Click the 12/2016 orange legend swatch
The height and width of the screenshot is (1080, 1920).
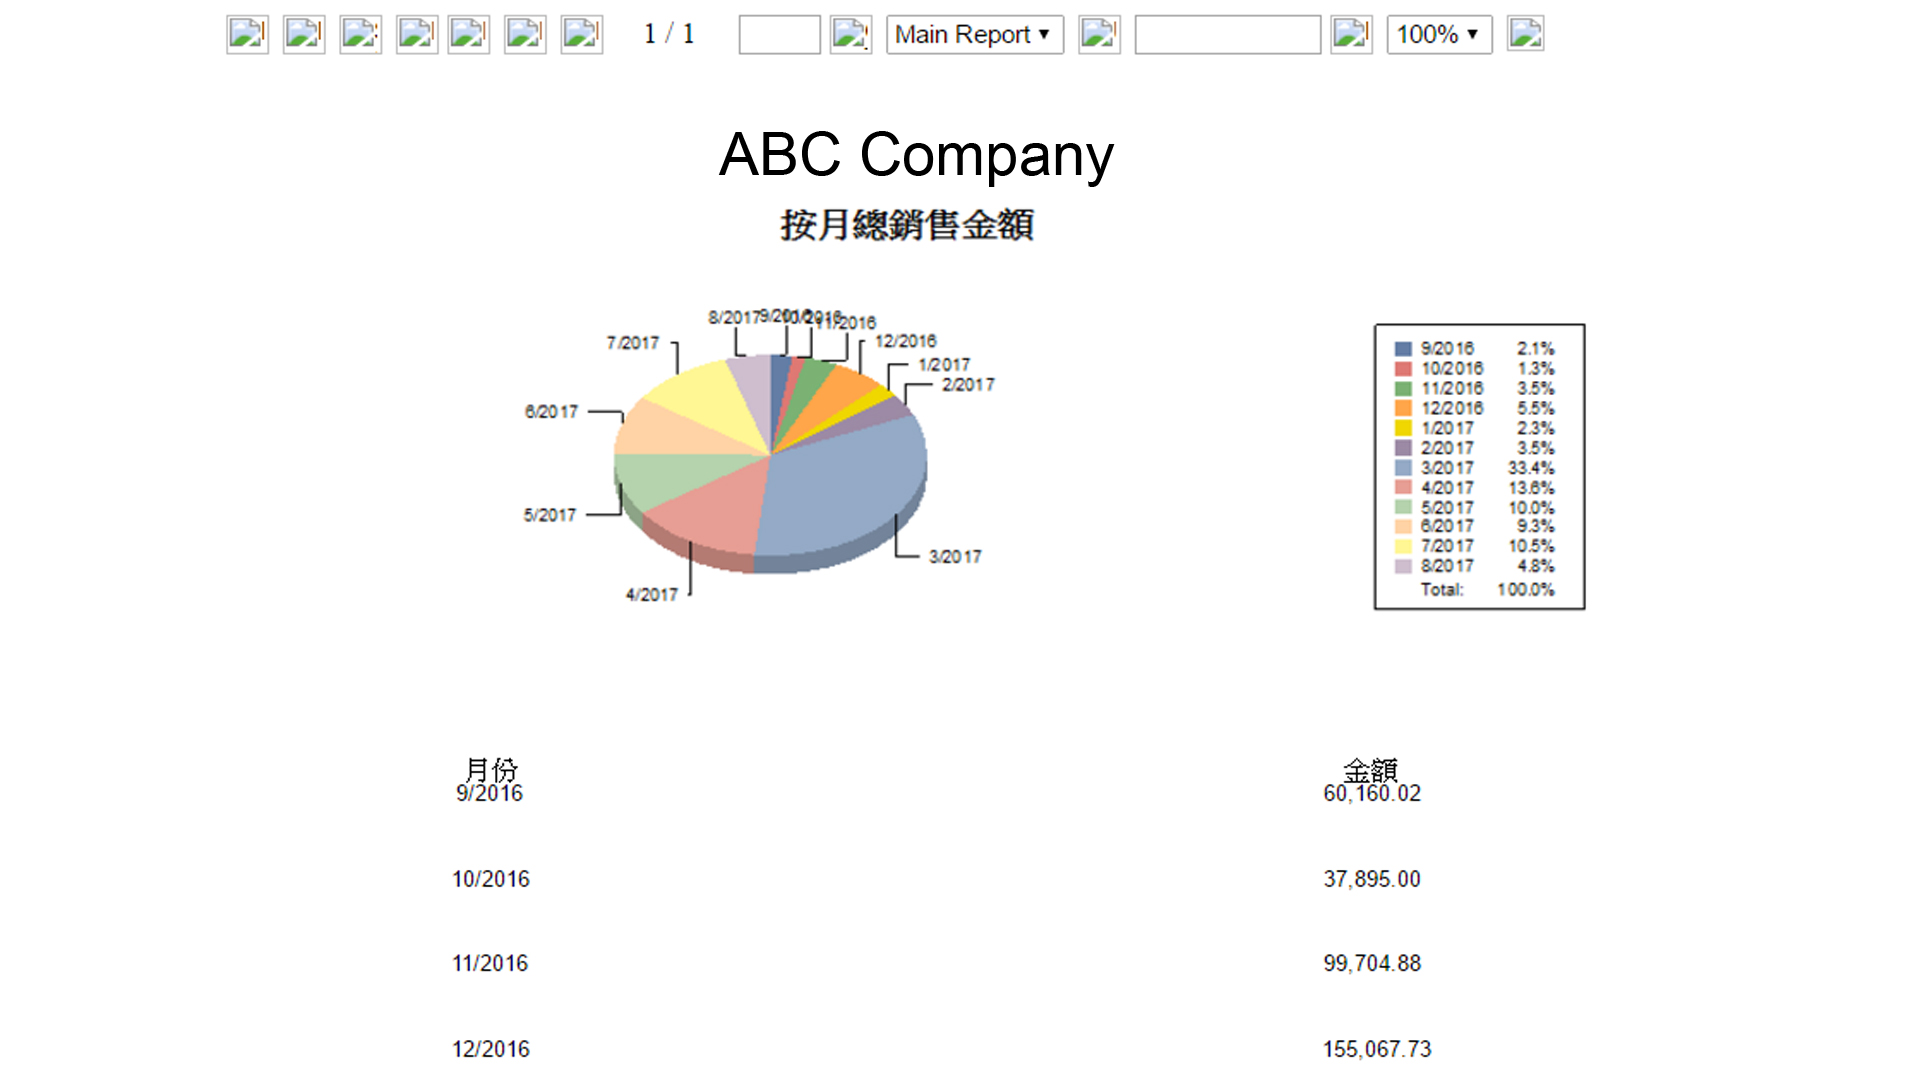[x=1403, y=408]
